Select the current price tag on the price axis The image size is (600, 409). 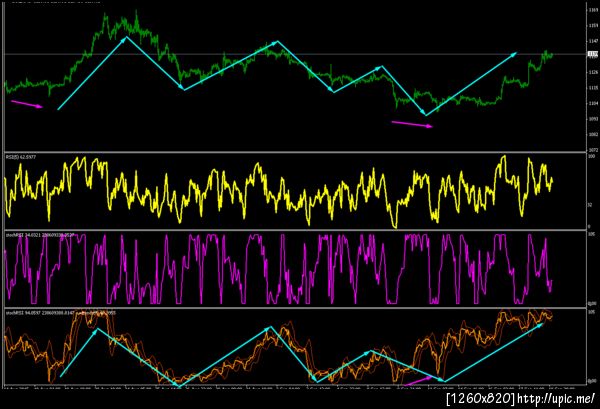tap(593, 54)
